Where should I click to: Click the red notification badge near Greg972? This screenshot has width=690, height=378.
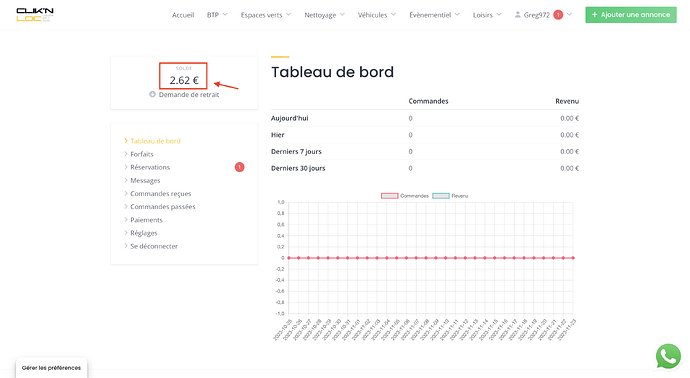(x=558, y=15)
